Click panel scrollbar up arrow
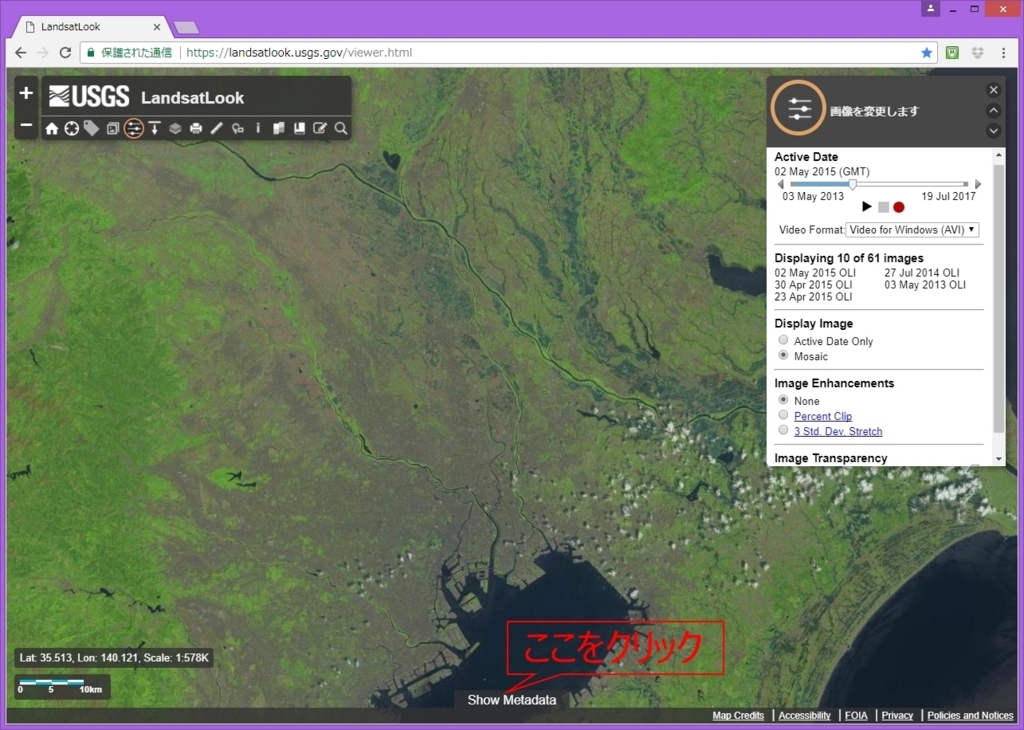Viewport: 1024px width, 730px height. tap(999, 155)
